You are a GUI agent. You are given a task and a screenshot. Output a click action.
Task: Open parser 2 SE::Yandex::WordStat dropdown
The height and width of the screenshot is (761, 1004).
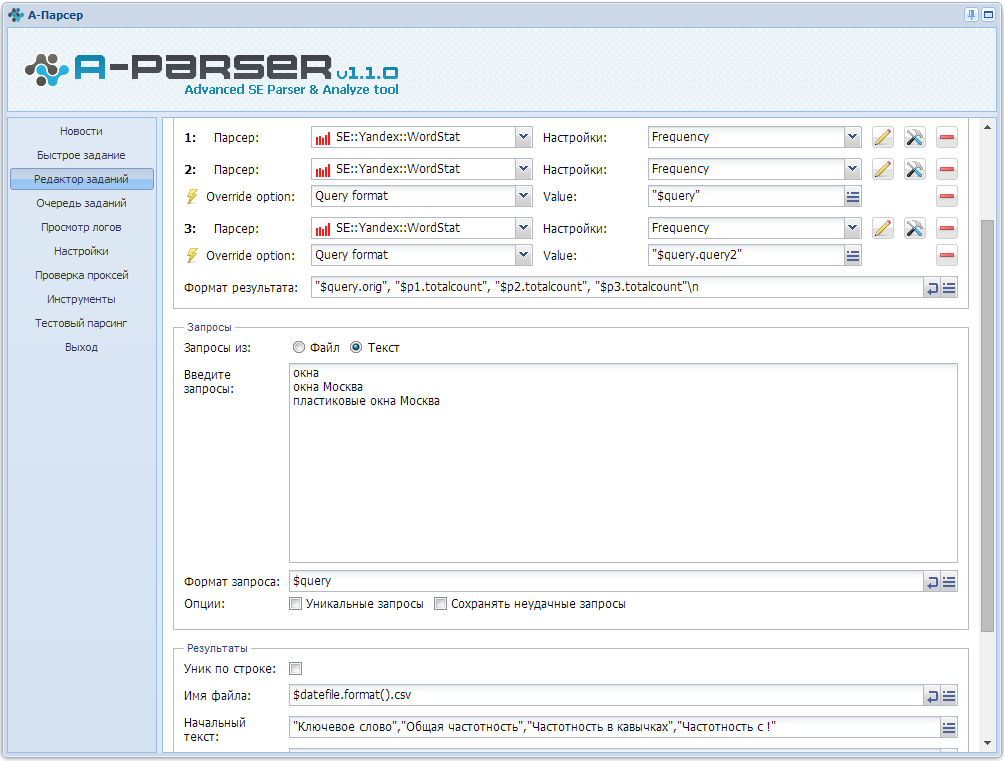click(523, 169)
